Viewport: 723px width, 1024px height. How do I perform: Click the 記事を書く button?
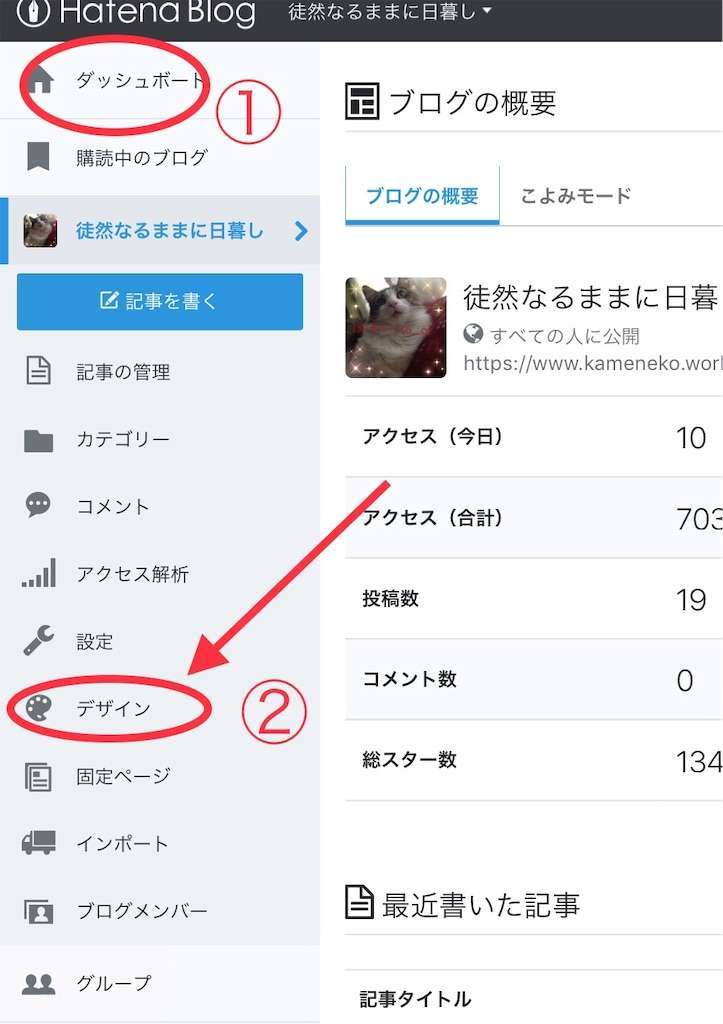pyautogui.click(x=160, y=301)
